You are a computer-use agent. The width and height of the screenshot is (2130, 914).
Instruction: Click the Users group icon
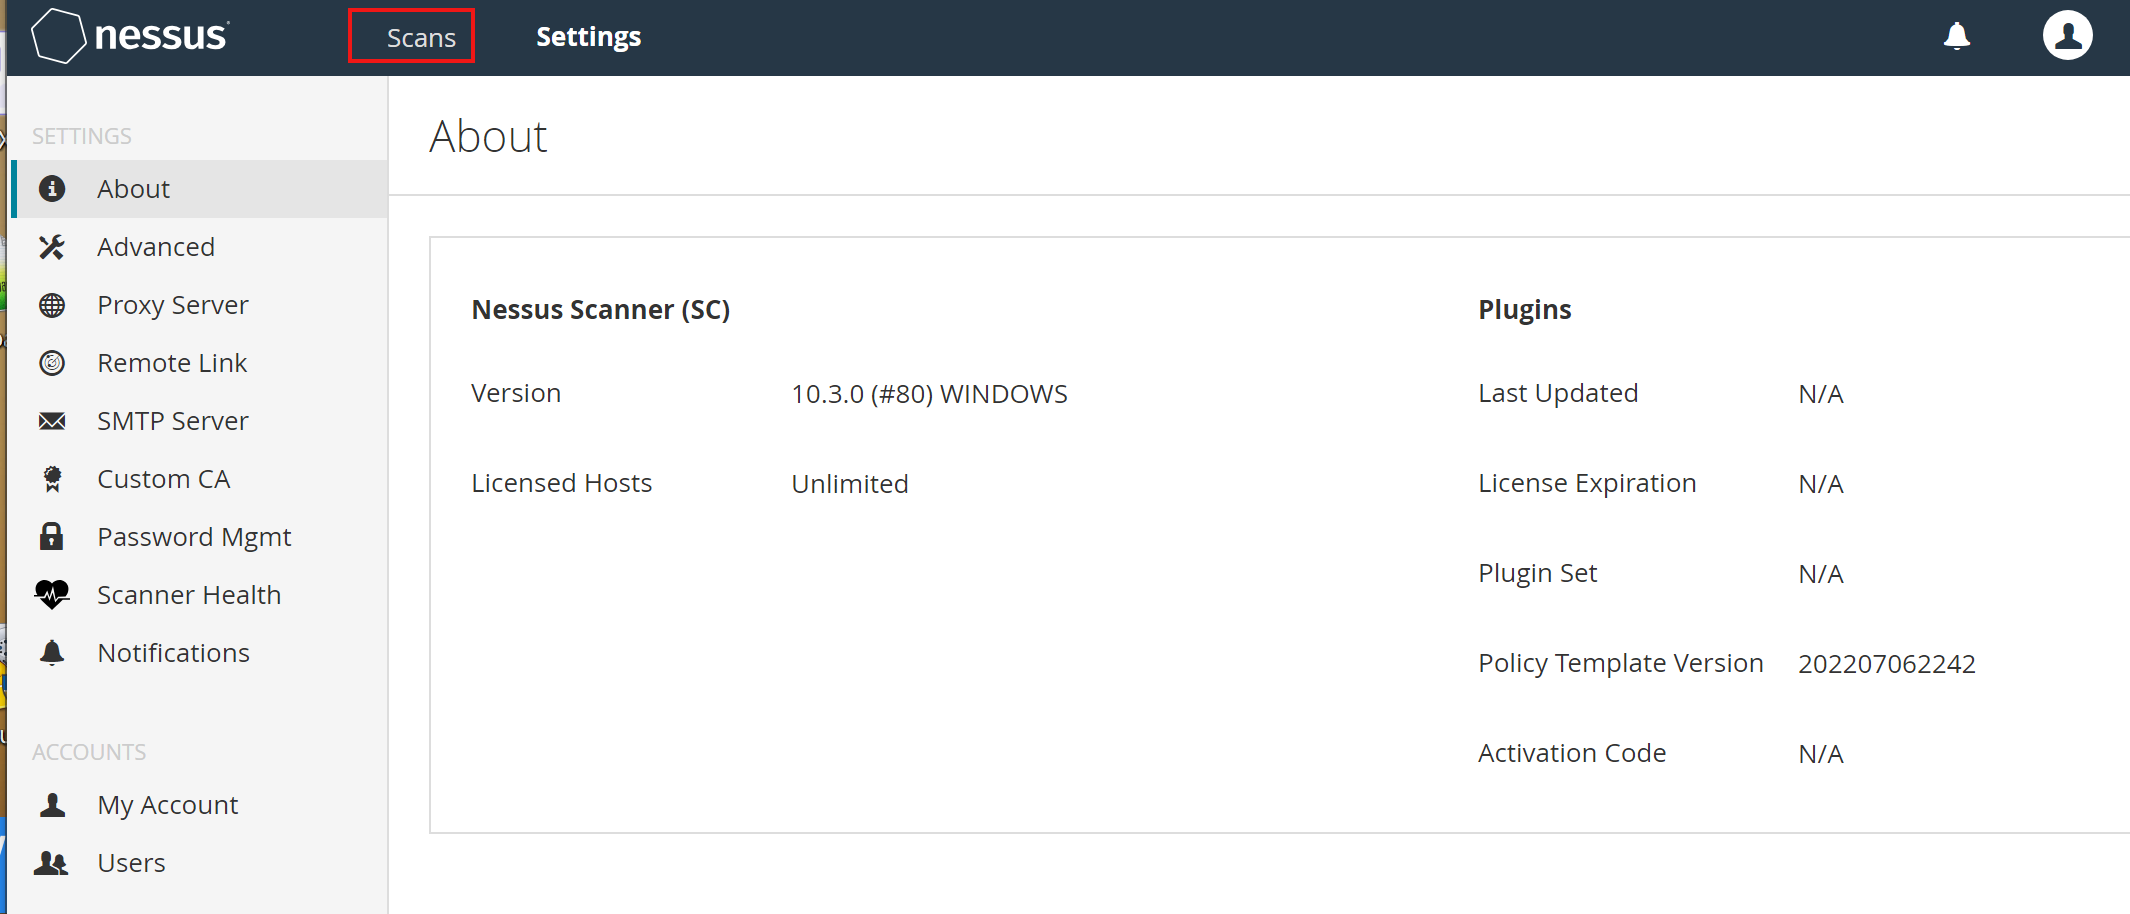coord(52,863)
